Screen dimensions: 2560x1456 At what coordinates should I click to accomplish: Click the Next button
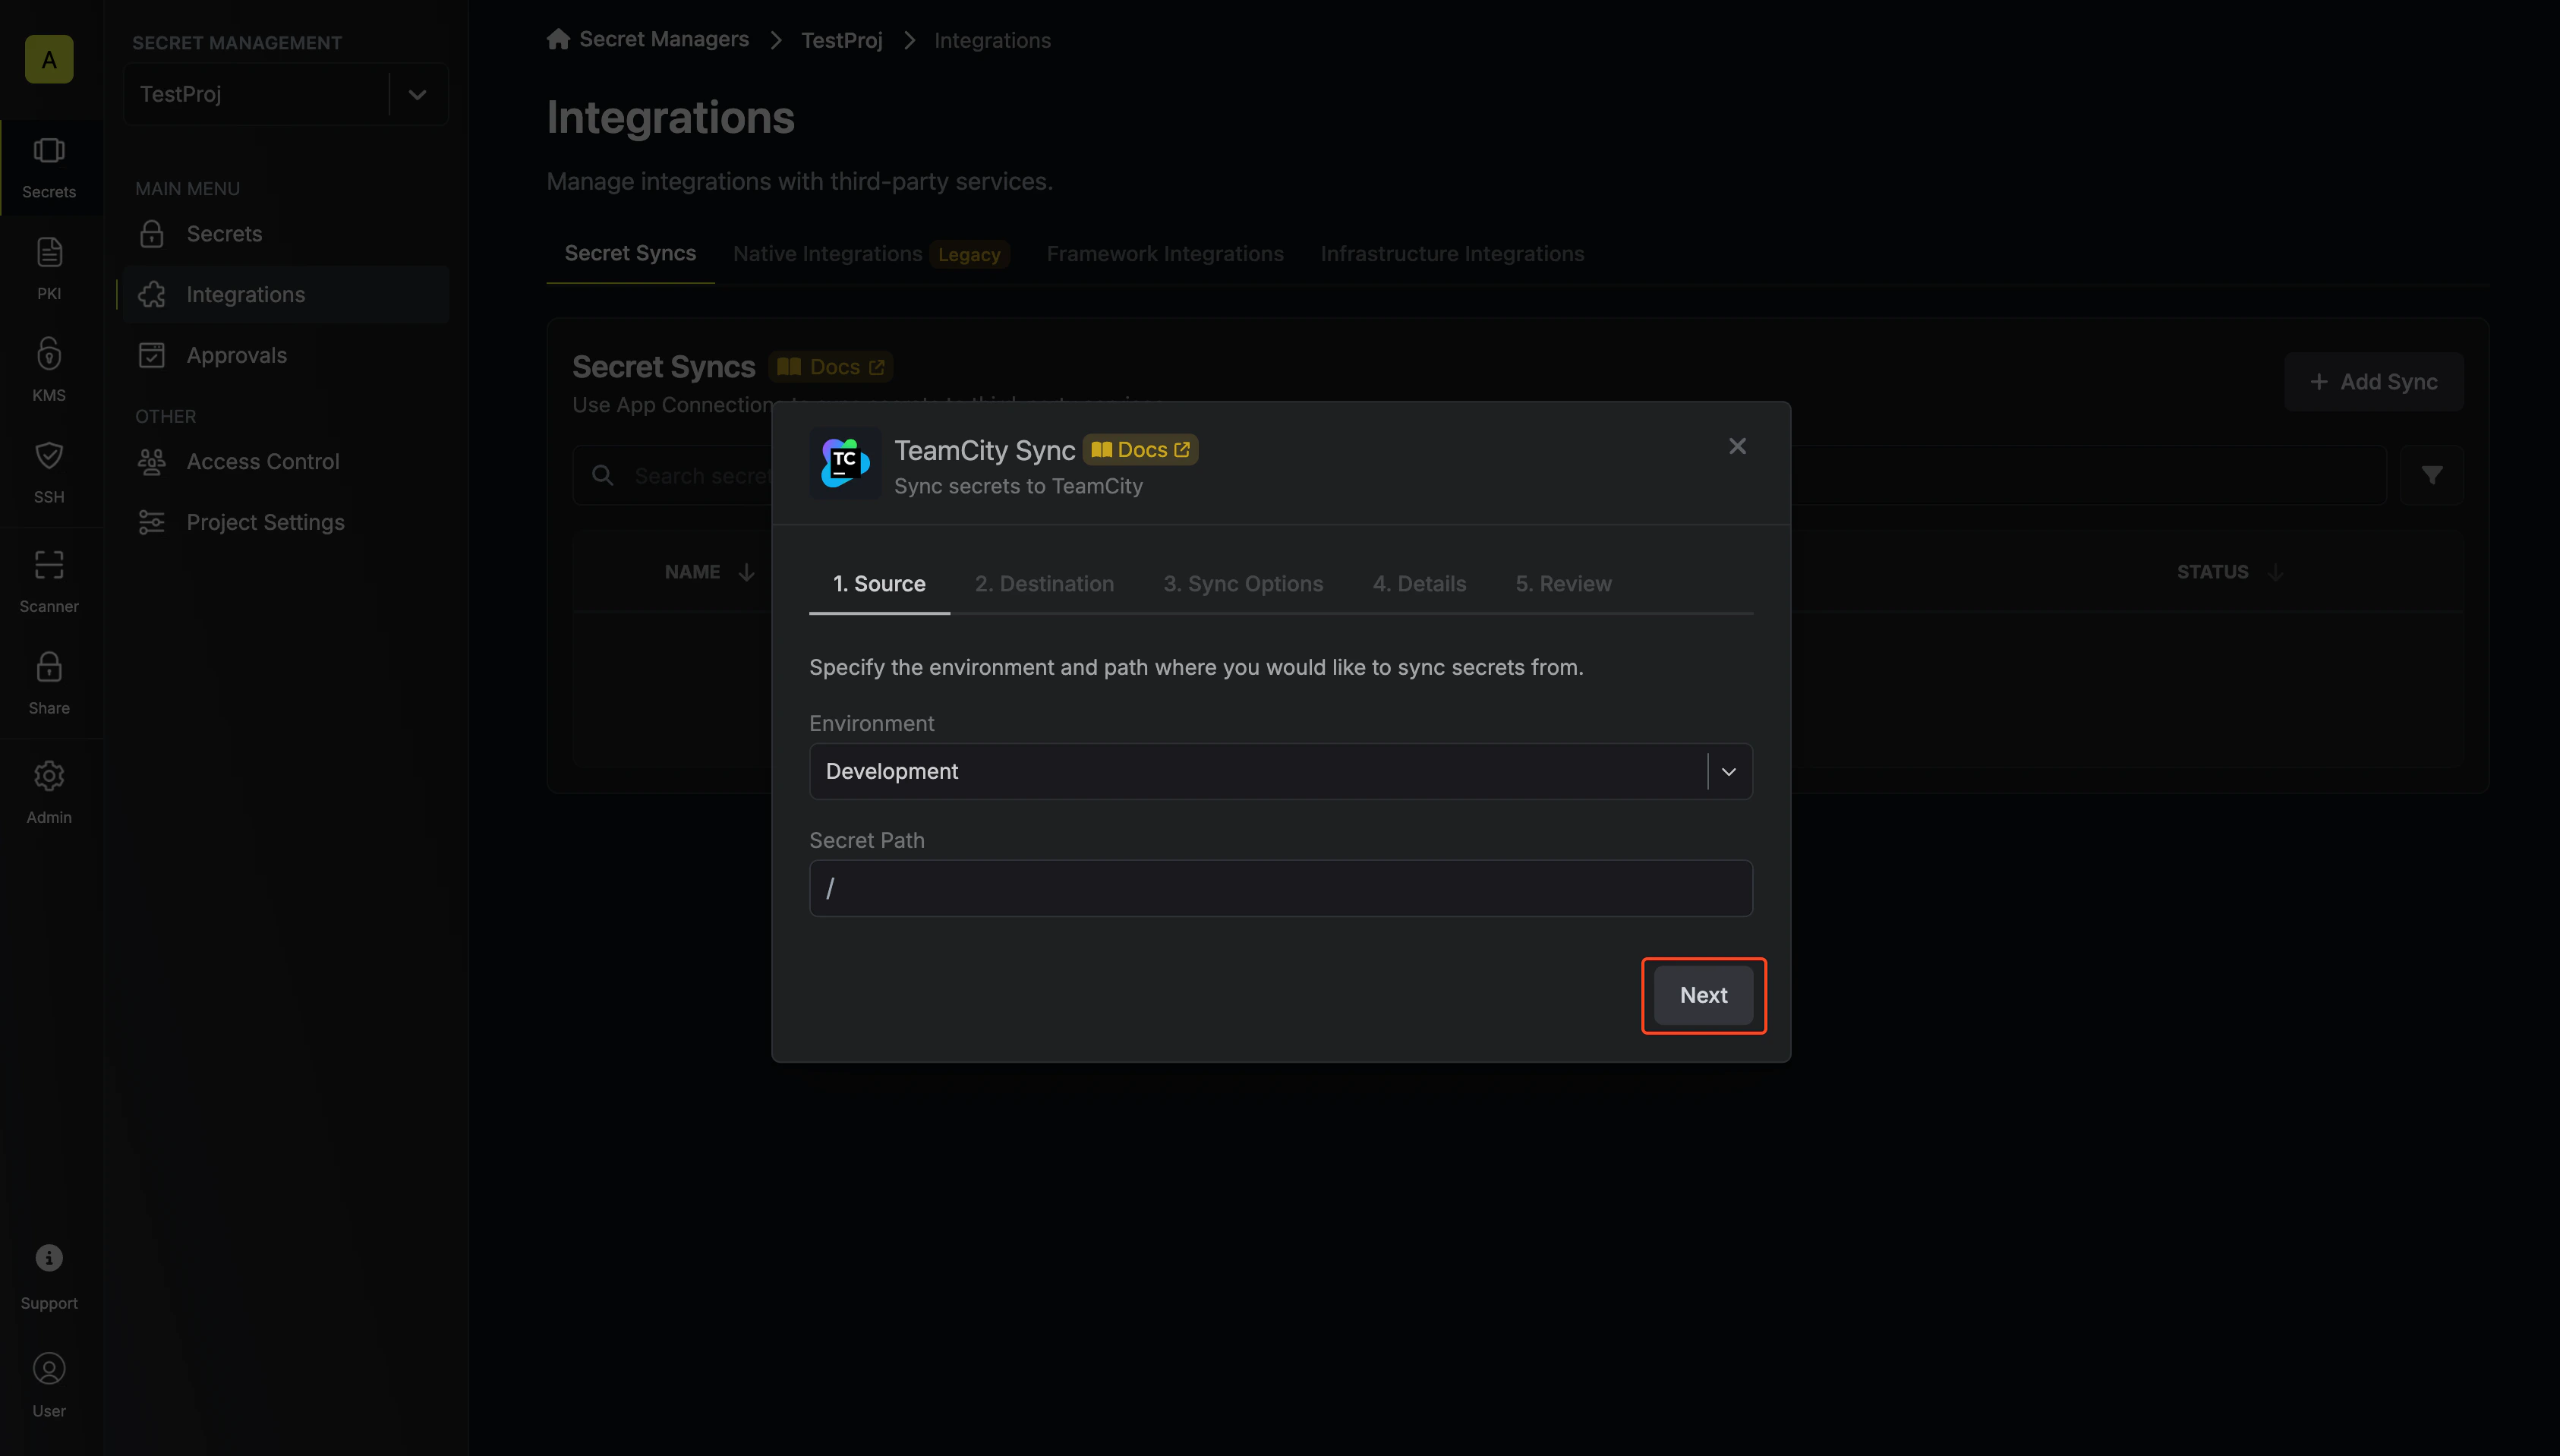1703,995
